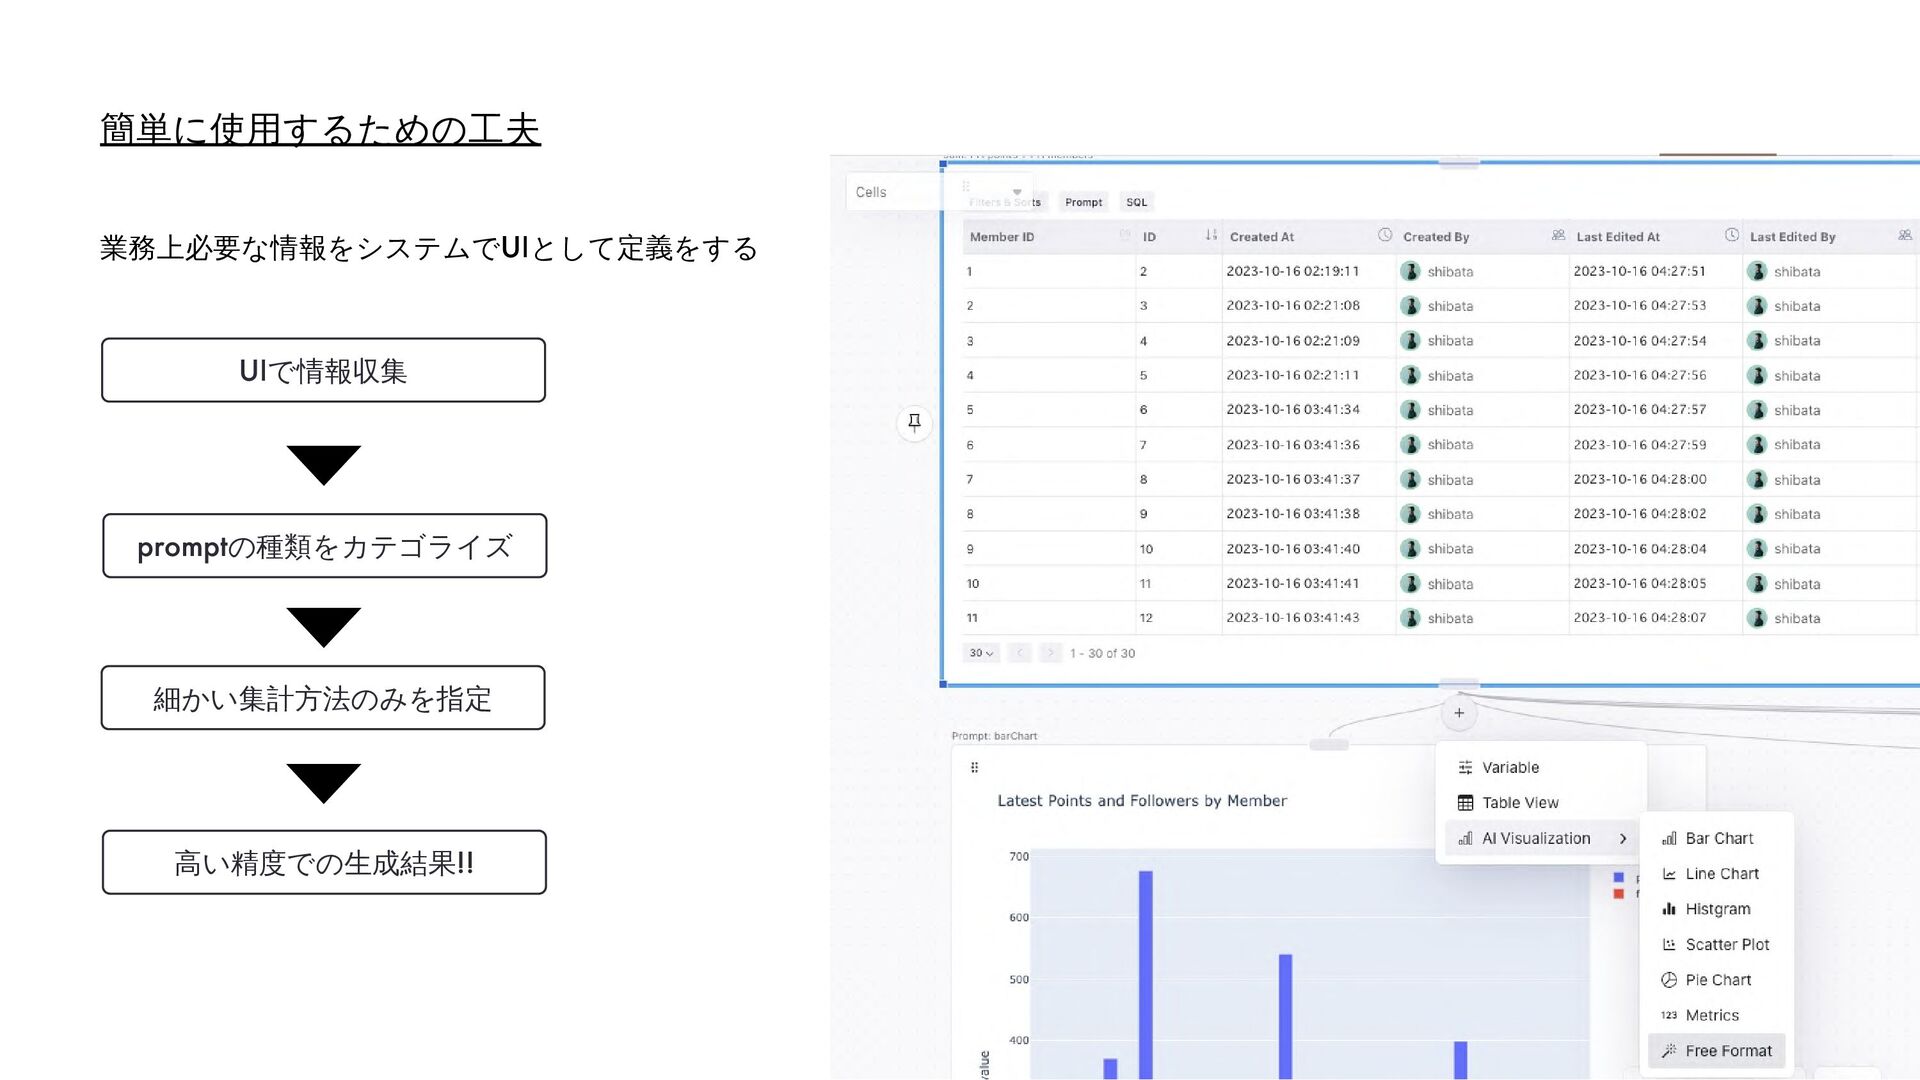Click the cell '2023-10-16 04:28:07'
1920x1080 pixels.
(x=1640, y=618)
